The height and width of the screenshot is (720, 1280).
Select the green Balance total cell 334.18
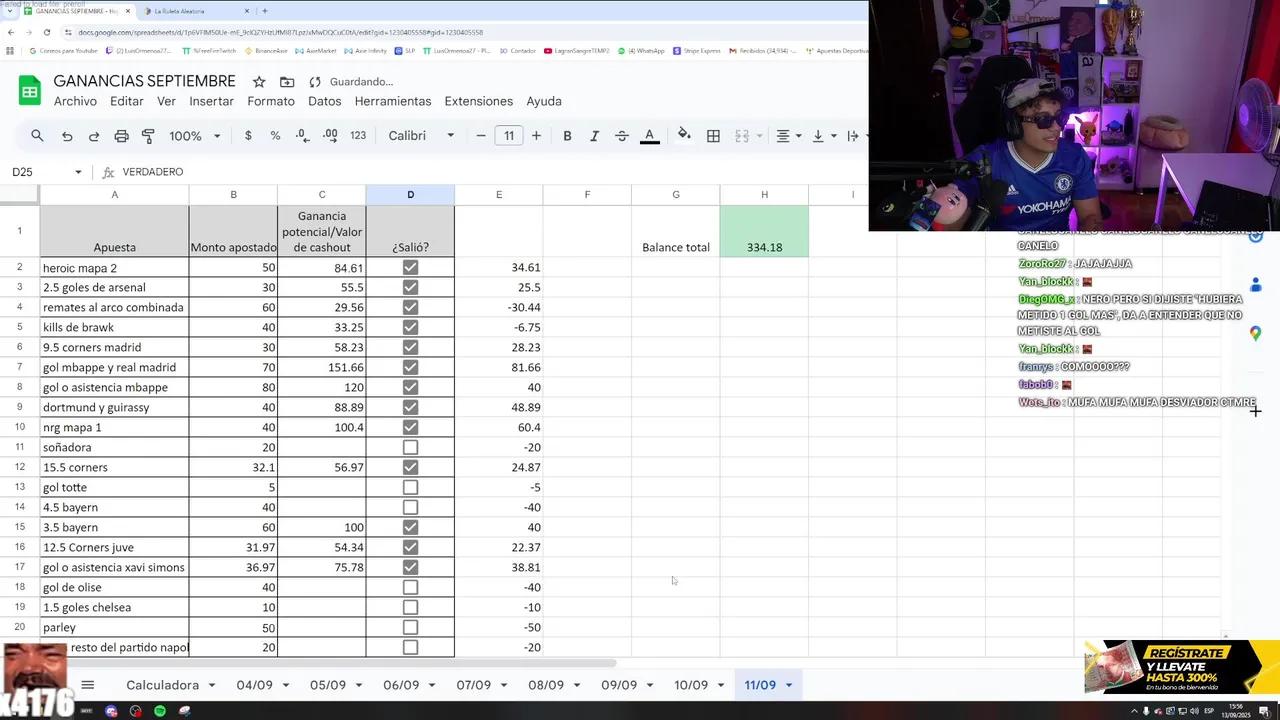[x=764, y=231]
